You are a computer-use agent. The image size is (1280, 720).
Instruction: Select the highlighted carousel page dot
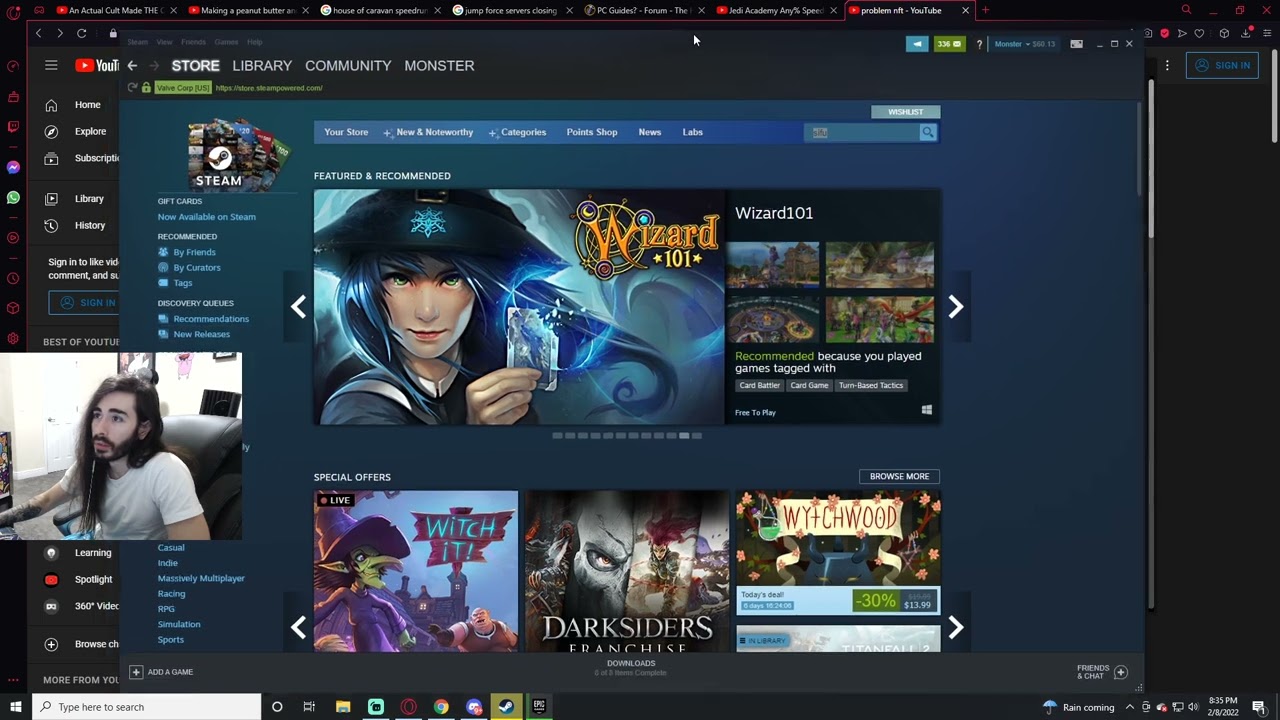684,436
